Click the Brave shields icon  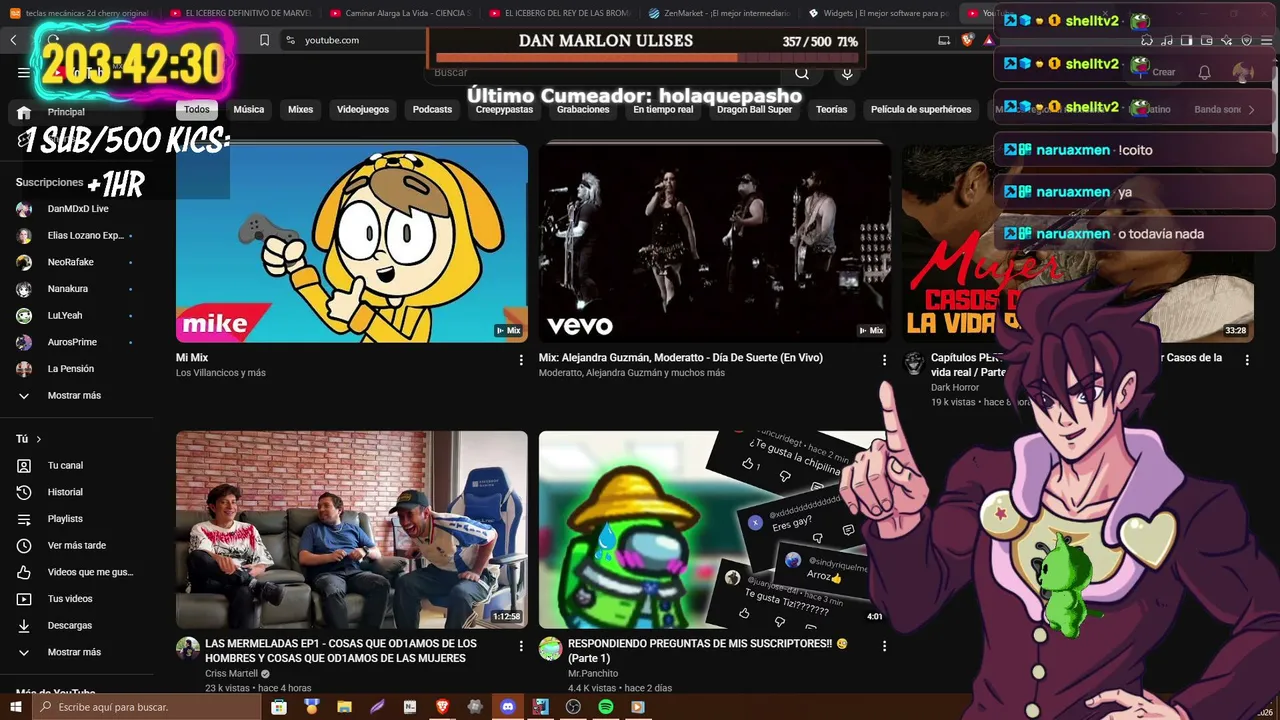point(968,40)
